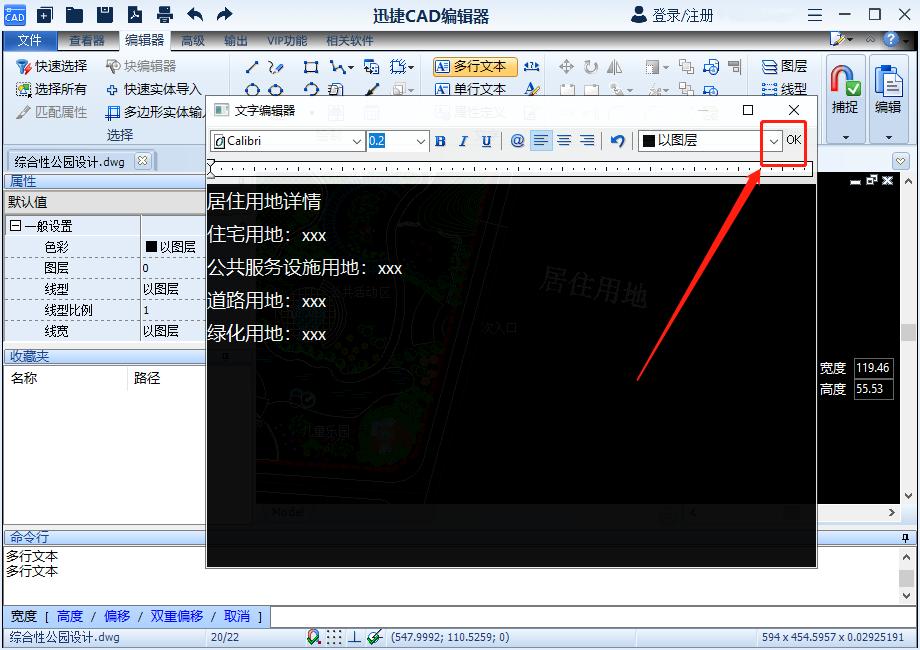This screenshot has width=920, height=650.
Task: Select the Line drawing tool
Action: point(252,67)
